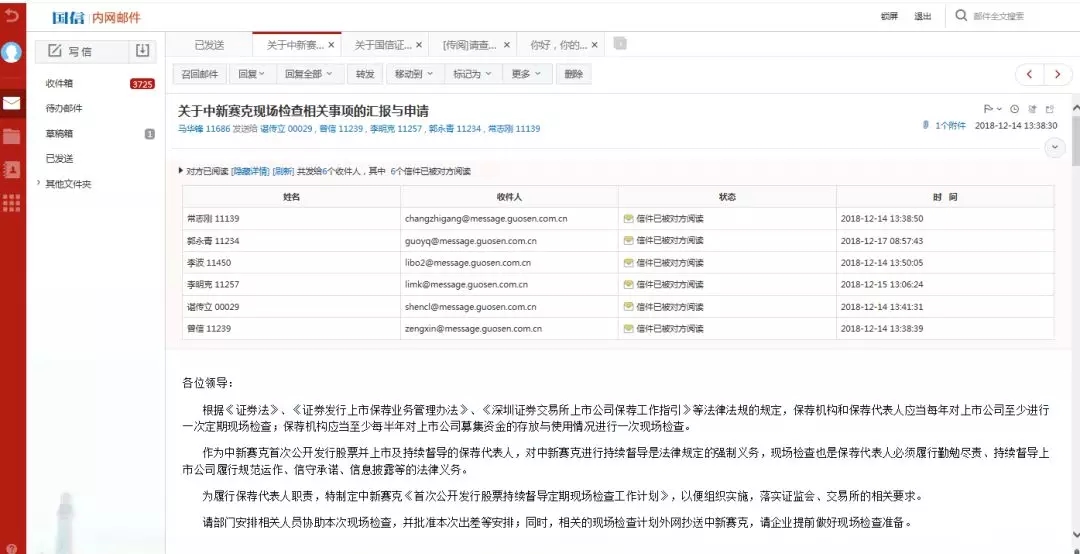
Task: Open the apps grid icon in sidebar
Action: [12, 203]
